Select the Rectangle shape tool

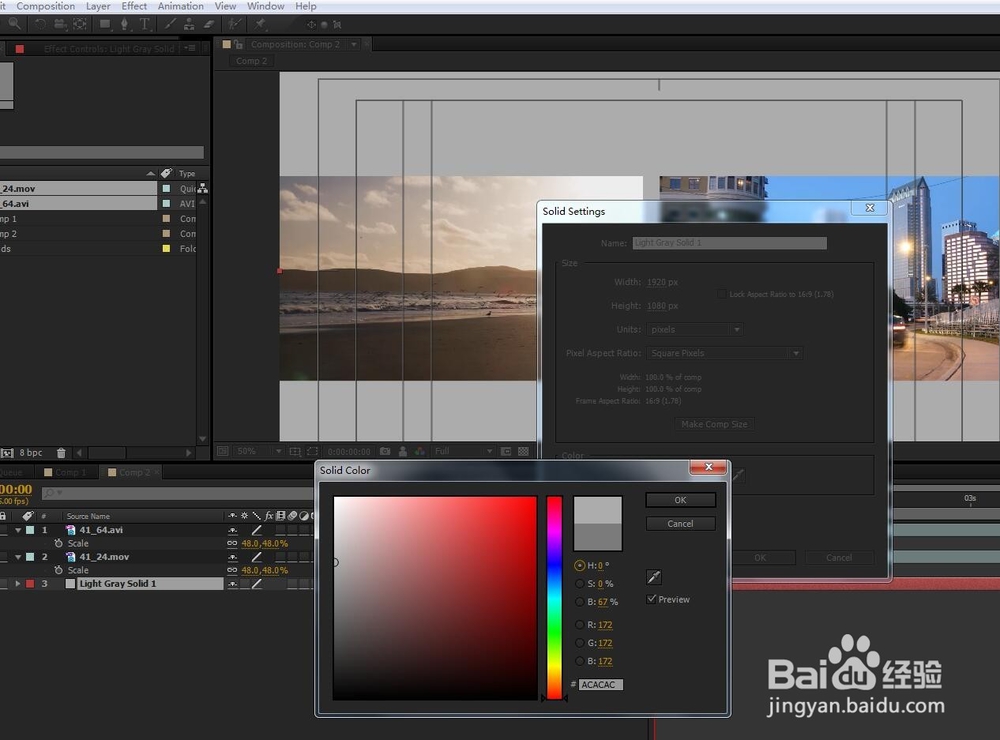pos(105,24)
